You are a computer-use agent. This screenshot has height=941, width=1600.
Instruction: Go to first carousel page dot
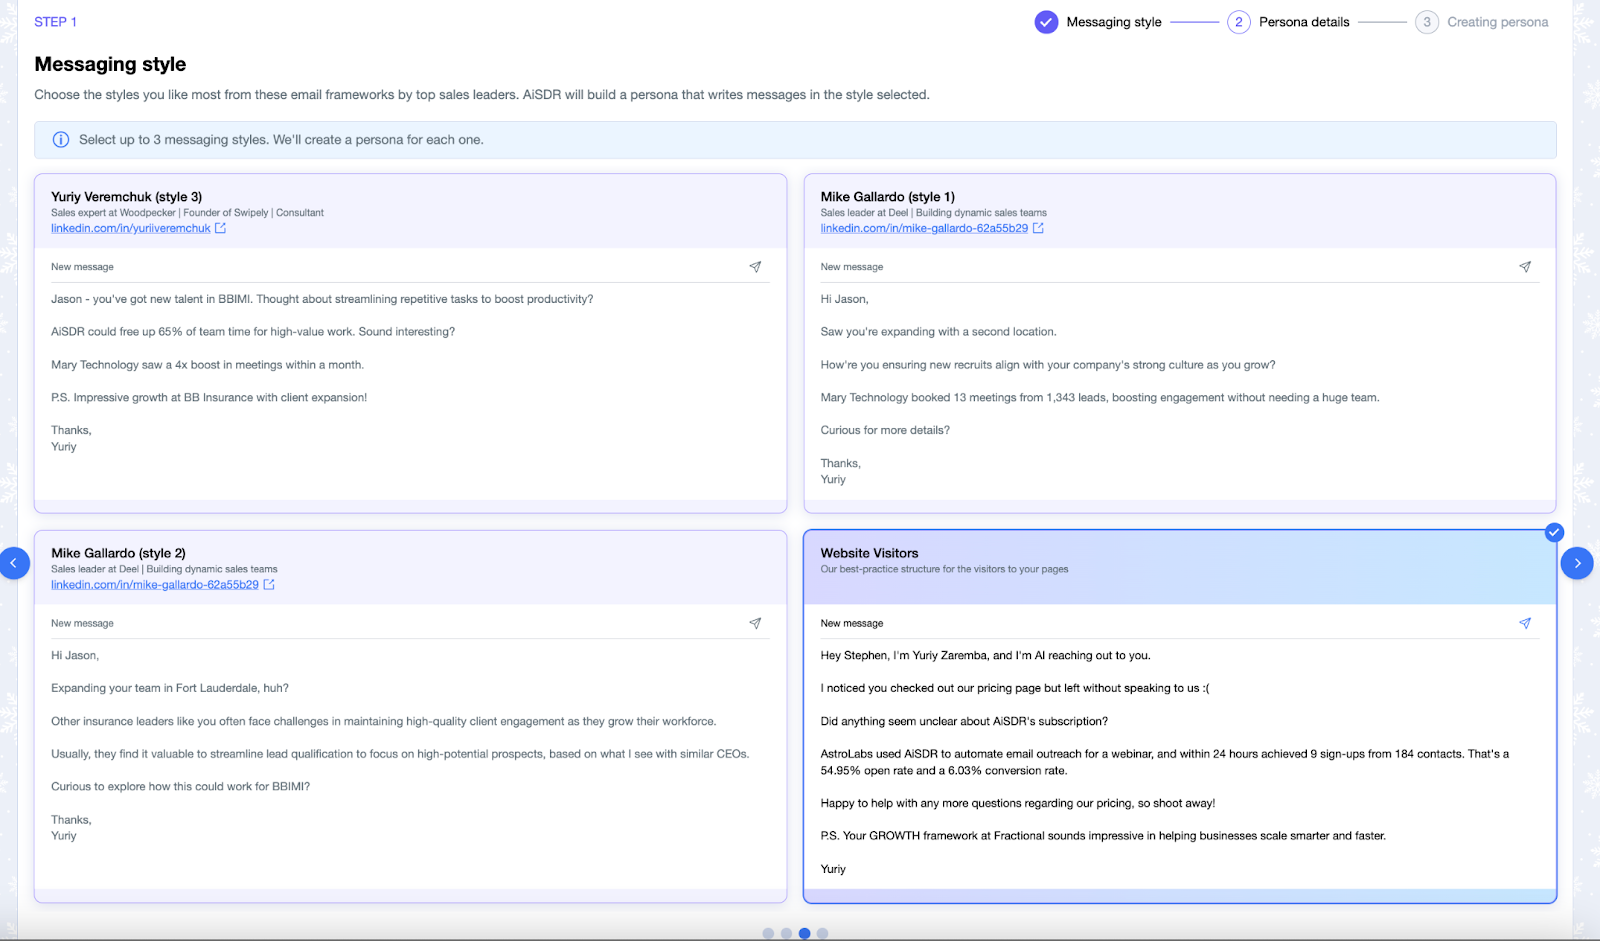768,933
